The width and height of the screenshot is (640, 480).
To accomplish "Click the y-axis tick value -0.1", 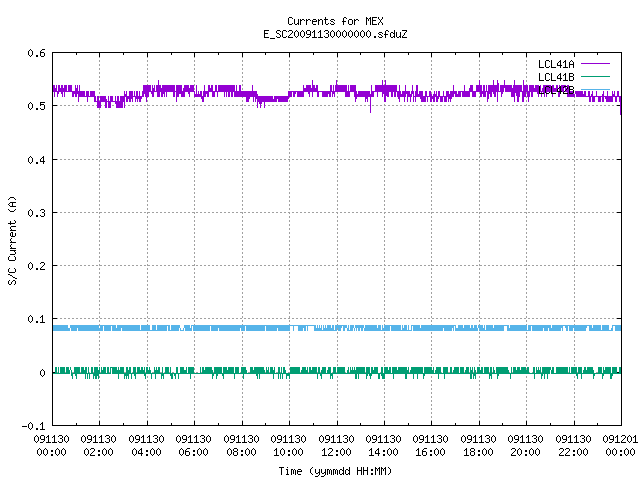I will pos(33,426).
